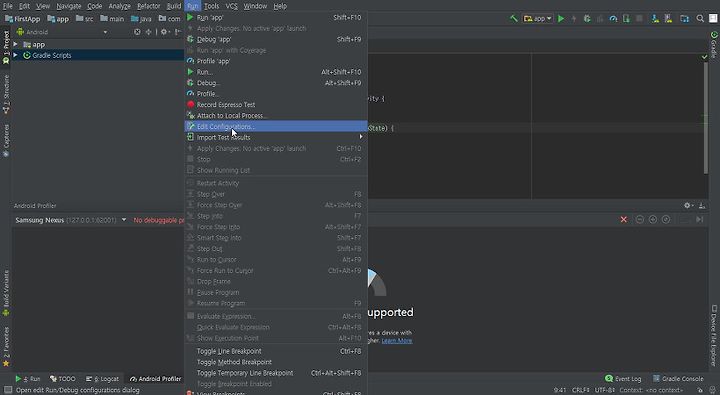Open line separator CRLF selector in status bar
The width and height of the screenshot is (720, 395).
[x=580, y=390]
